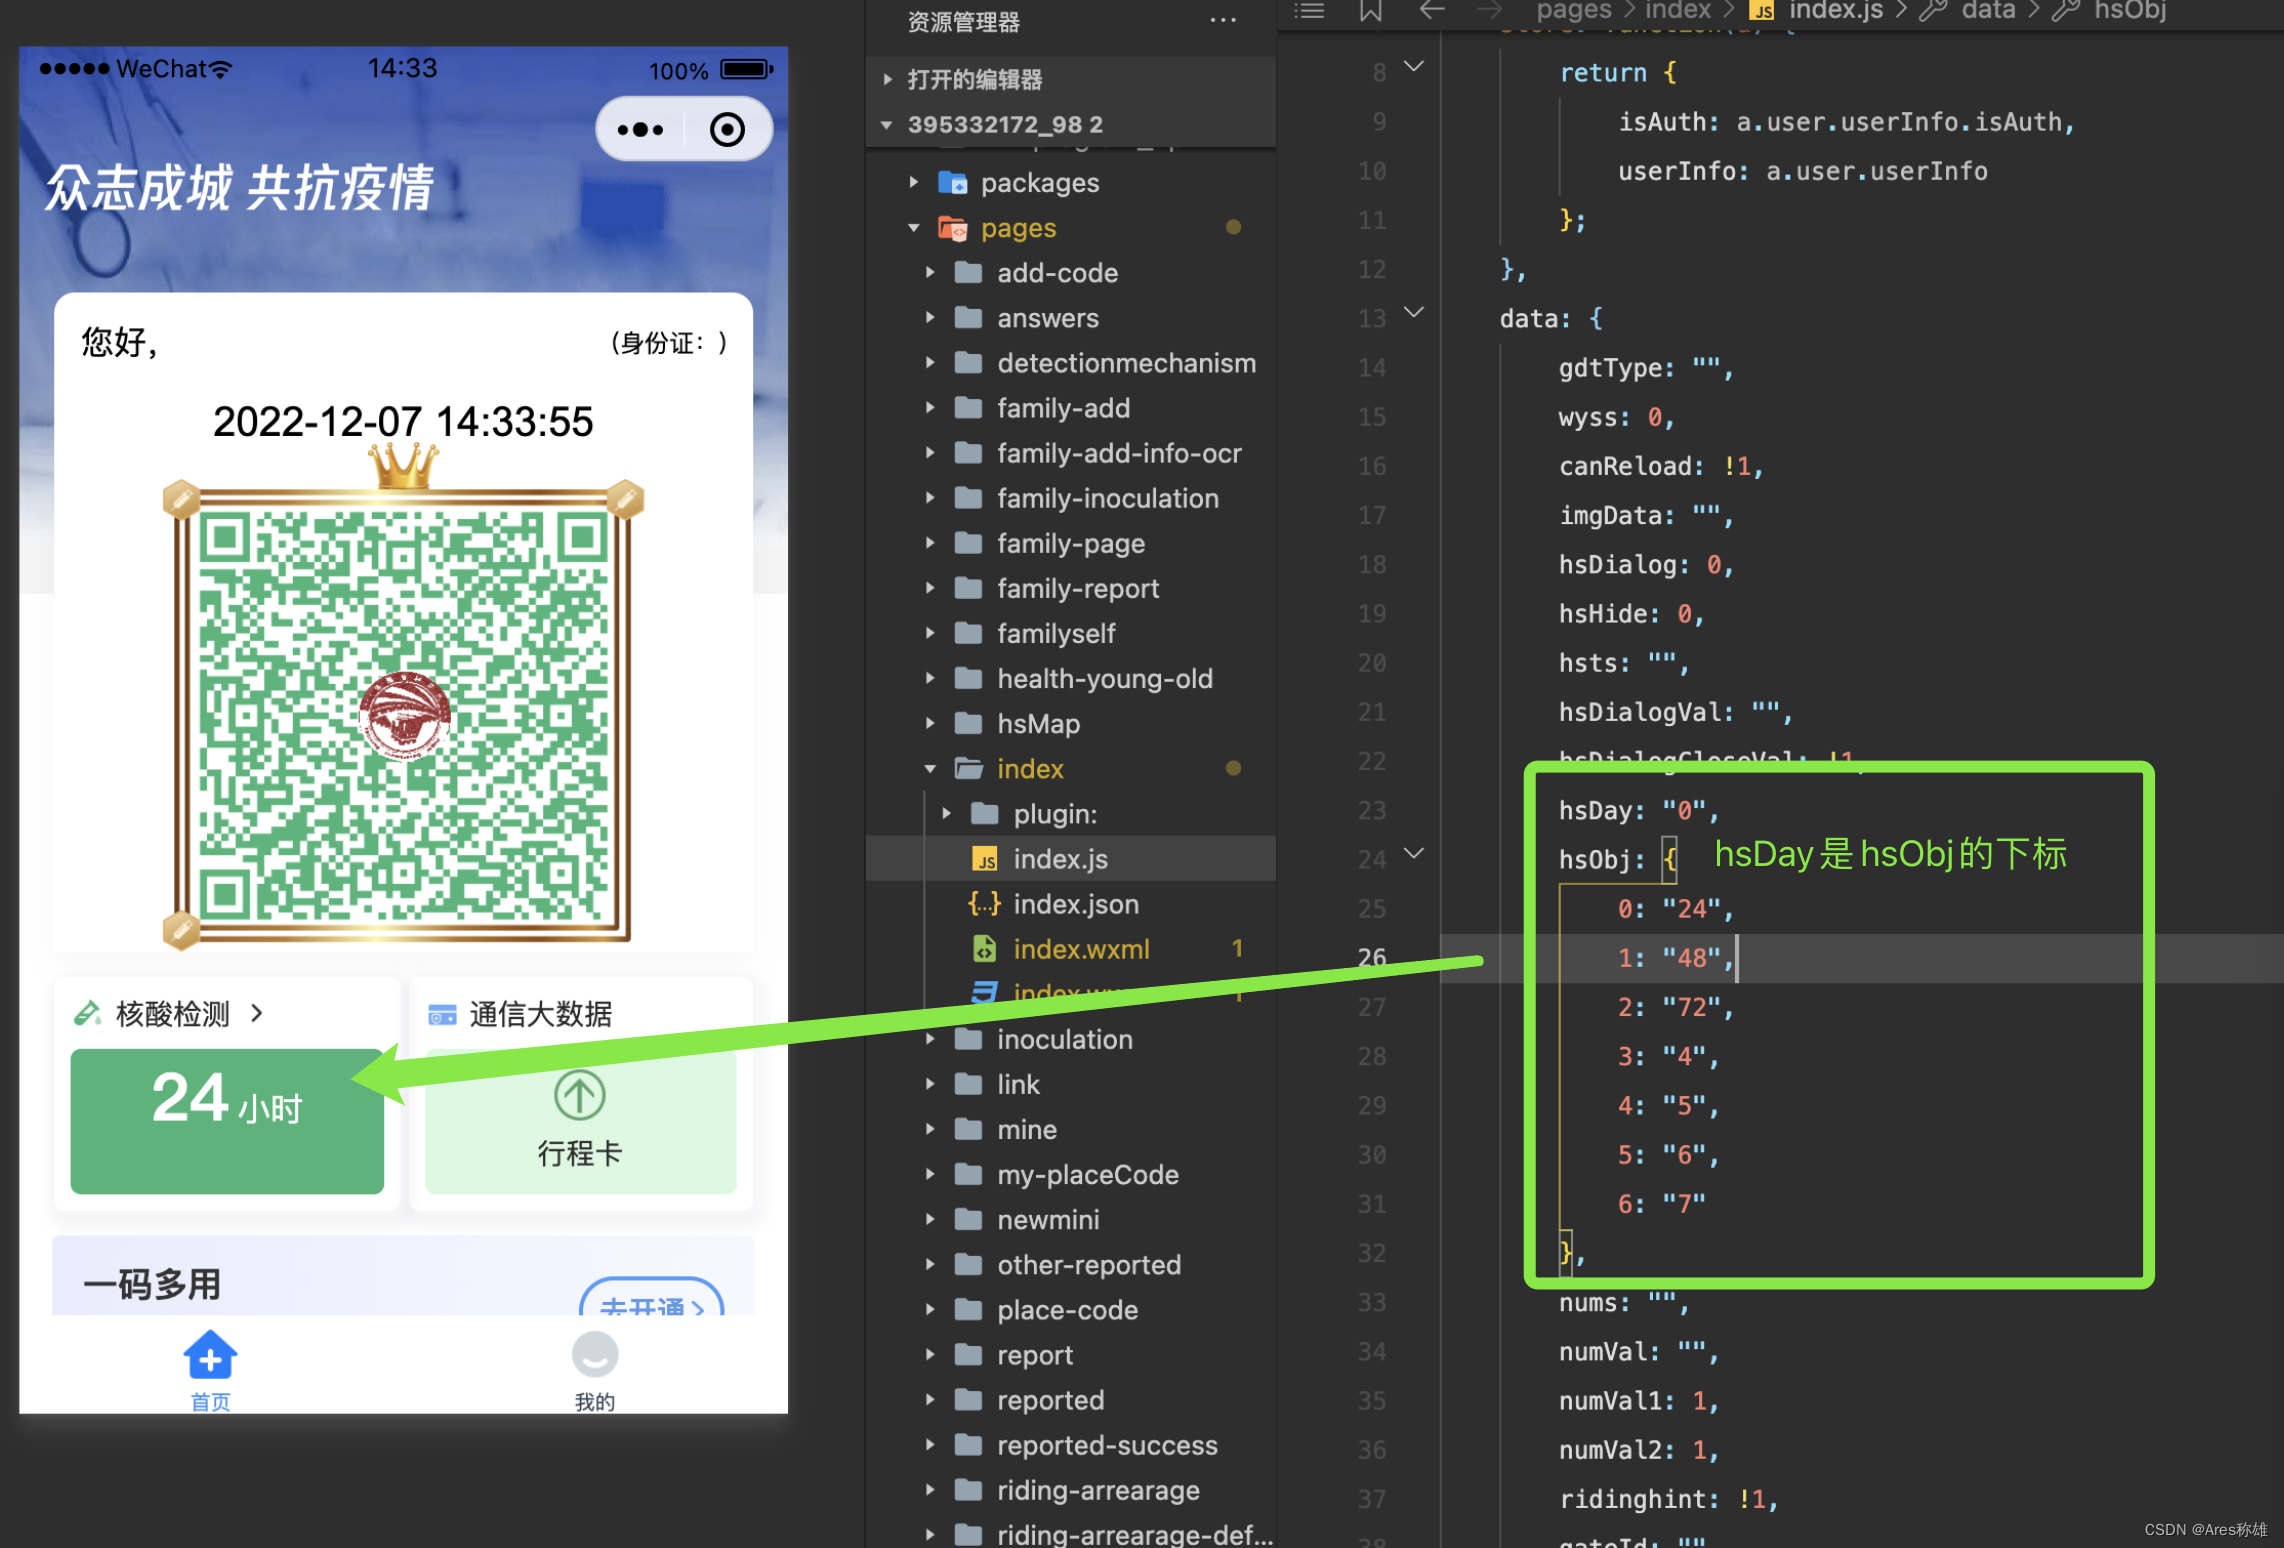Open the detectionmechanism folder
This screenshot has height=1548, width=2284.
[x=1126, y=363]
